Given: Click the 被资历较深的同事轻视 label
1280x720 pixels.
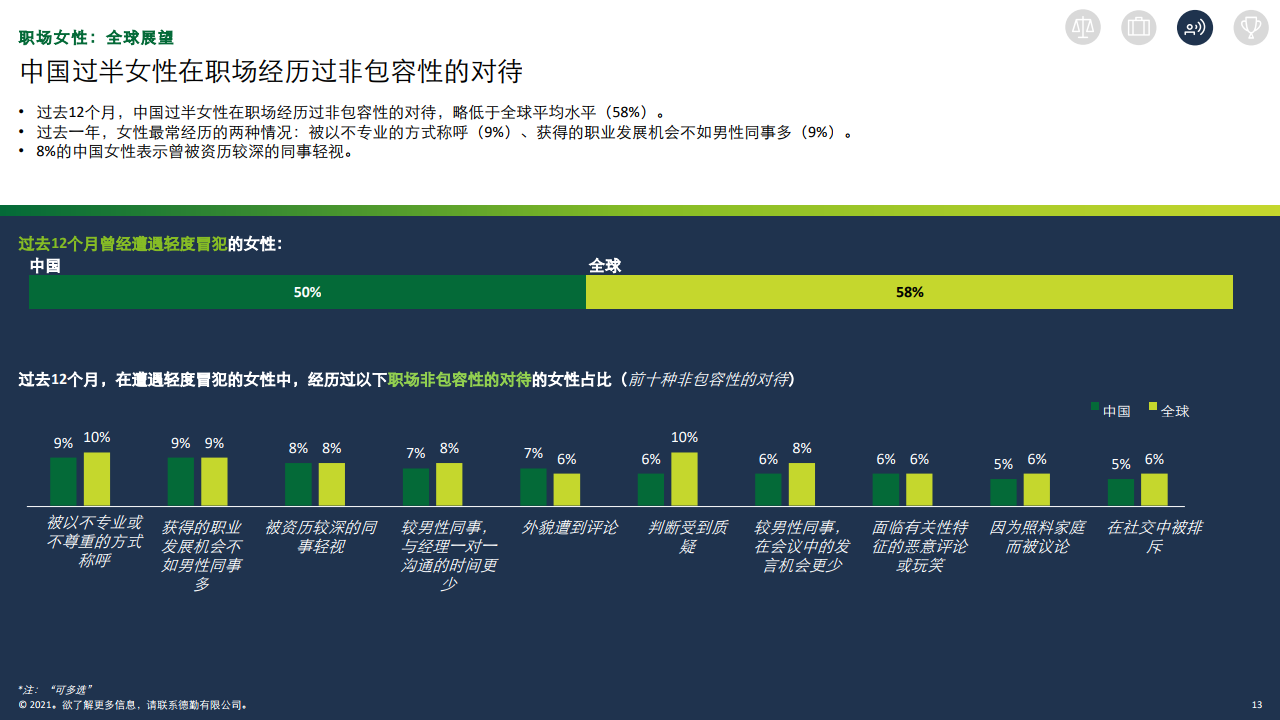Looking at the screenshot, I should click(x=320, y=536).
